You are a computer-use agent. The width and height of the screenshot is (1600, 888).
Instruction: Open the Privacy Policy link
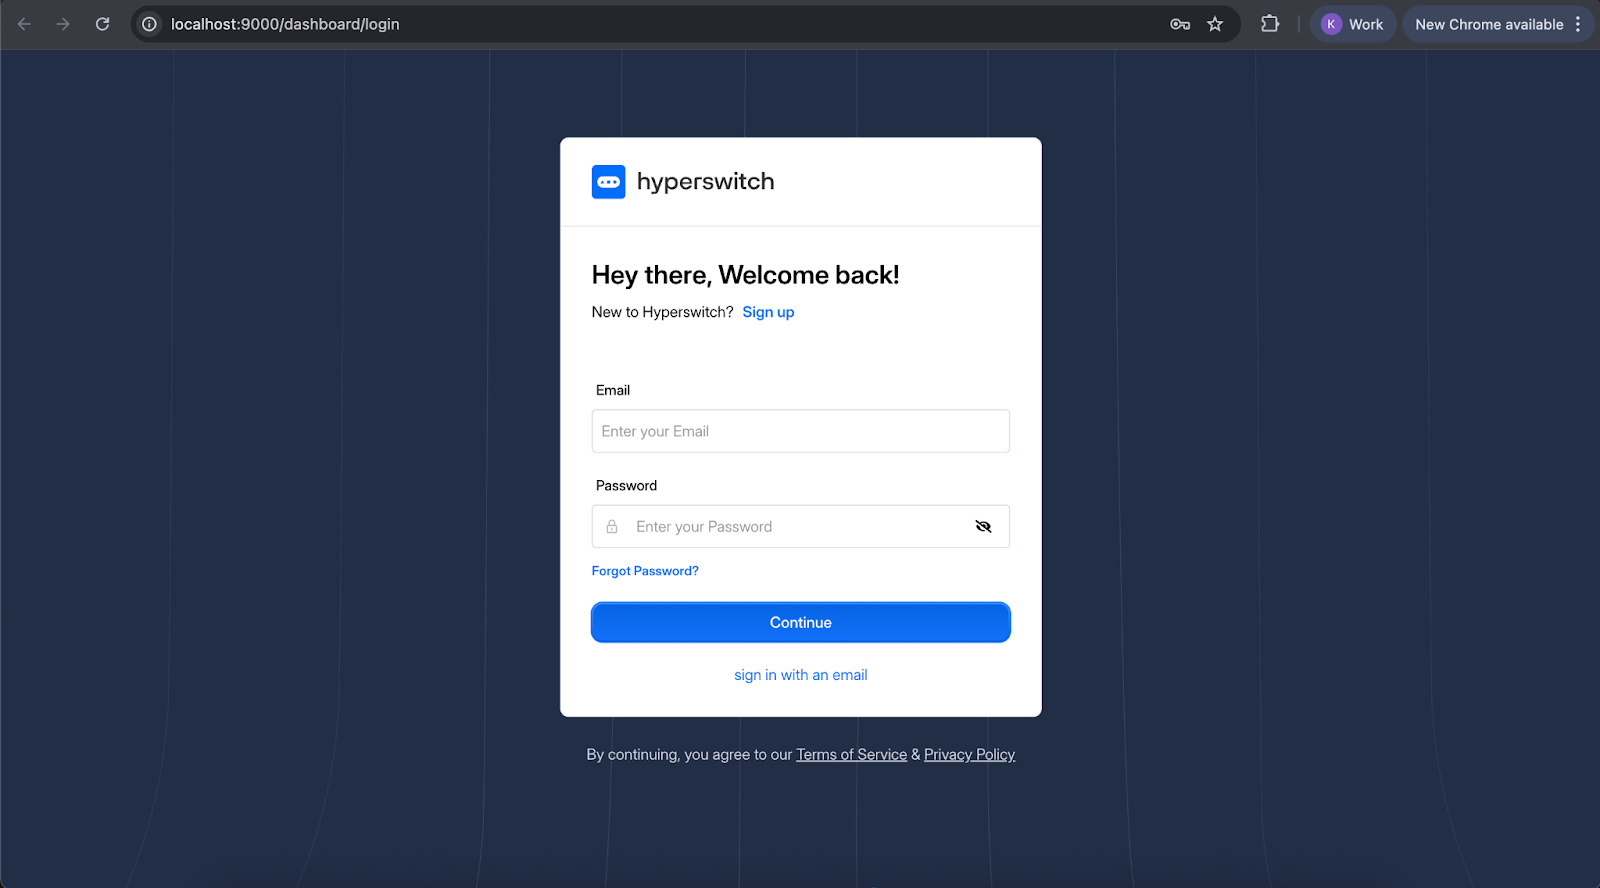(969, 755)
